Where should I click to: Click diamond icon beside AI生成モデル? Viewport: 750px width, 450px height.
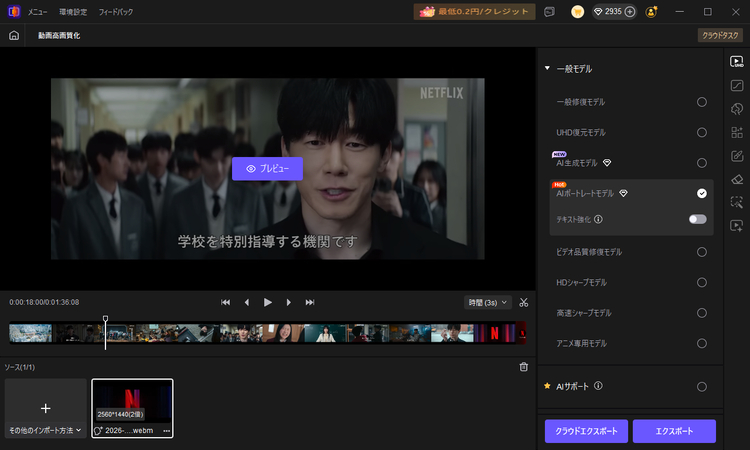pos(607,163)
